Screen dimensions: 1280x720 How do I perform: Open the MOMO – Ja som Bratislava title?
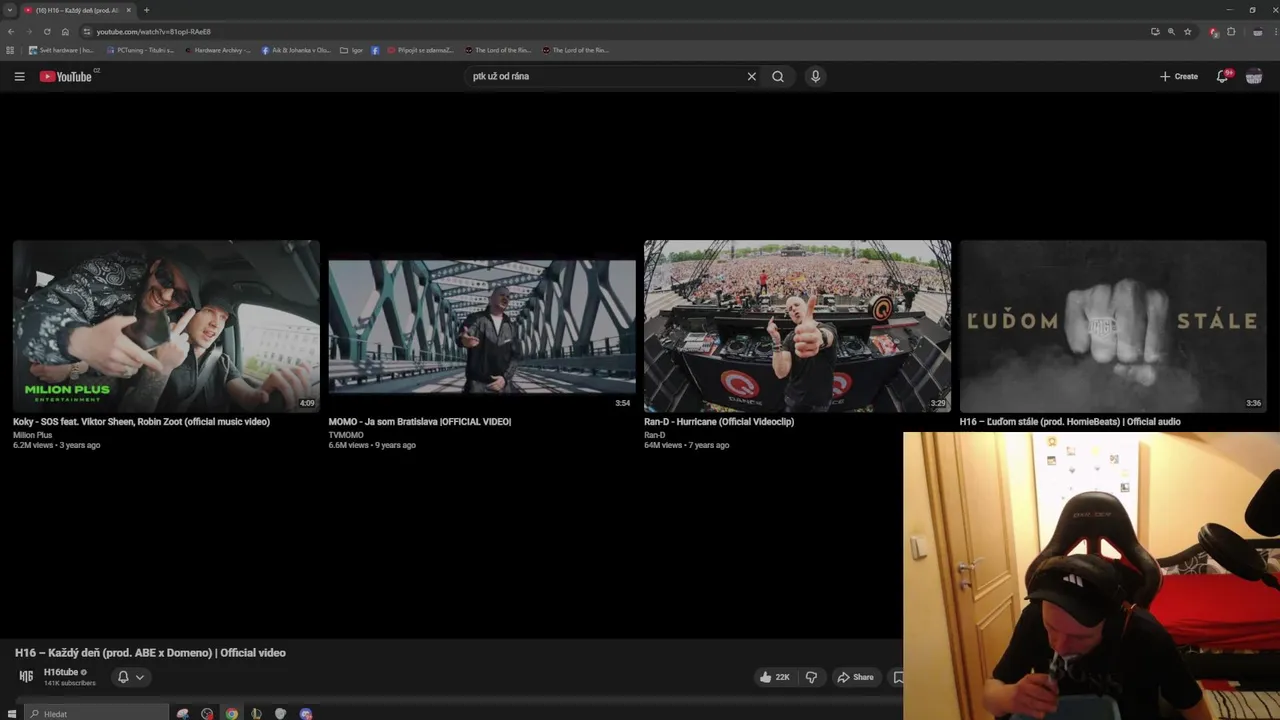pyautogui.click(x=420, y=422)
